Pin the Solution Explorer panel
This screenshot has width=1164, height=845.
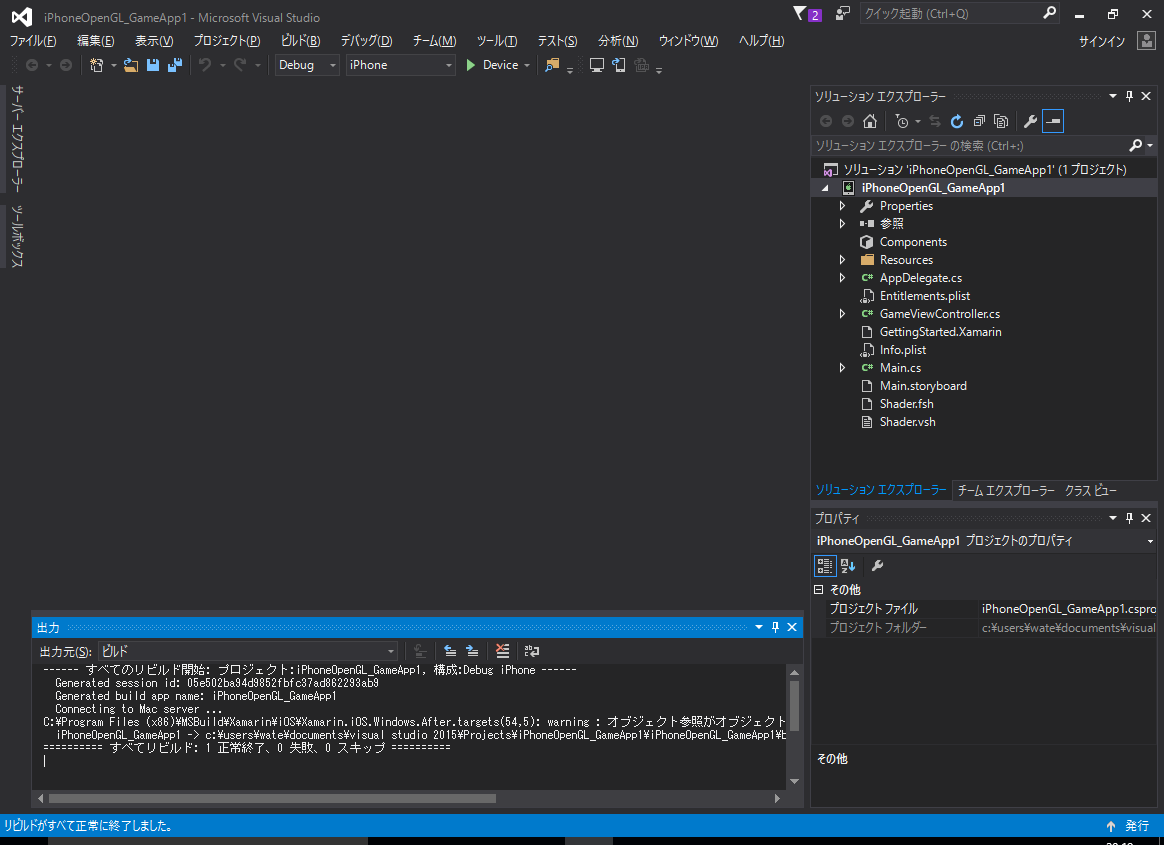tap(1129, 97)
